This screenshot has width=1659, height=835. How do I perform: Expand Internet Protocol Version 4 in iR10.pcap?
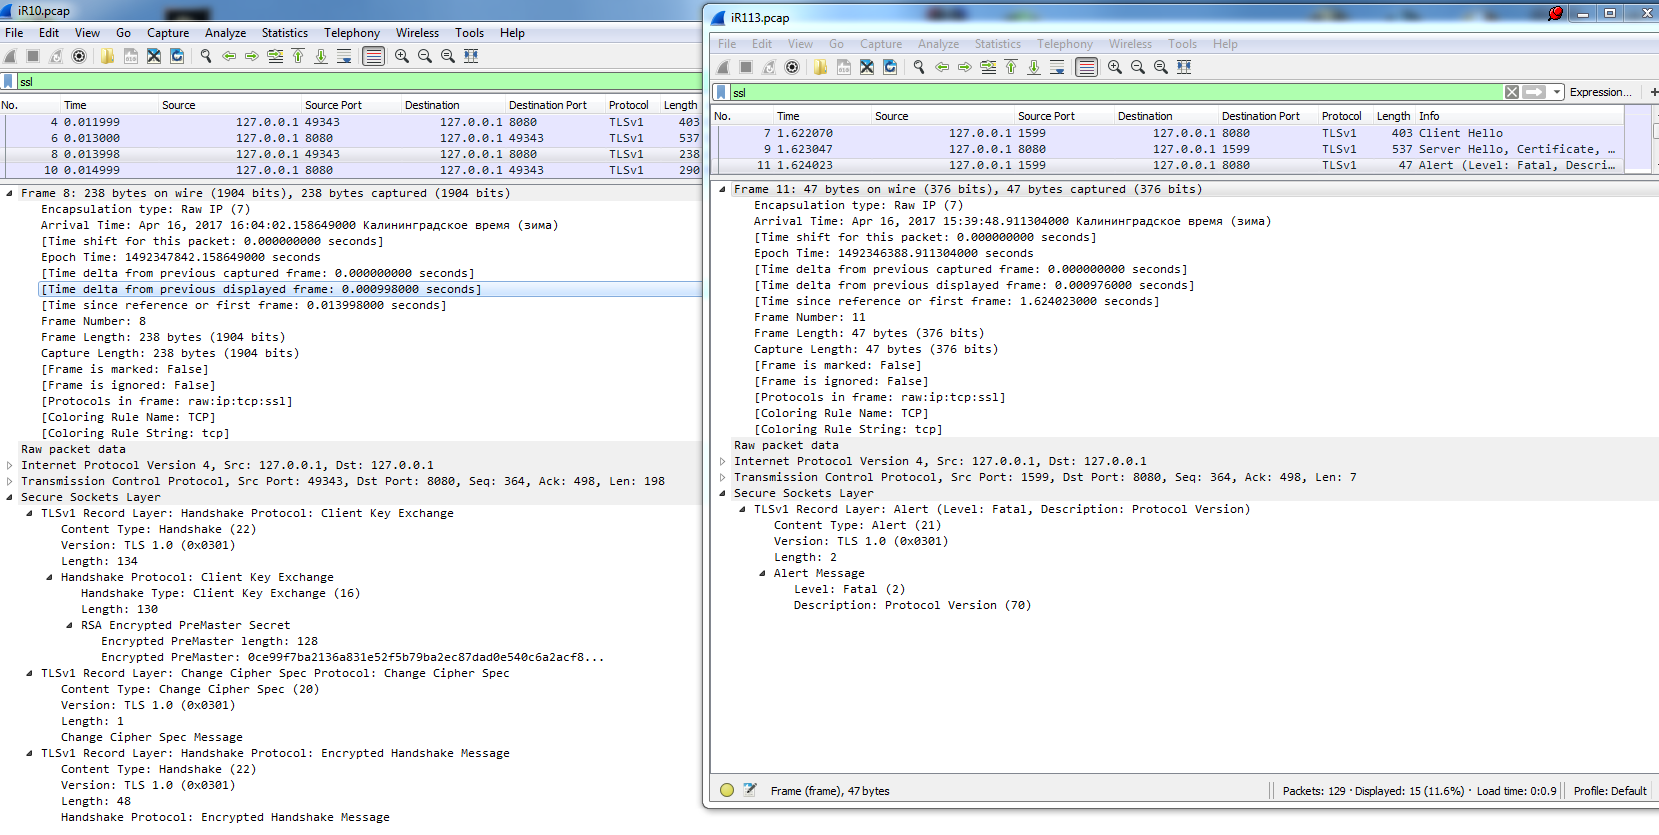[x=9, y=465]
